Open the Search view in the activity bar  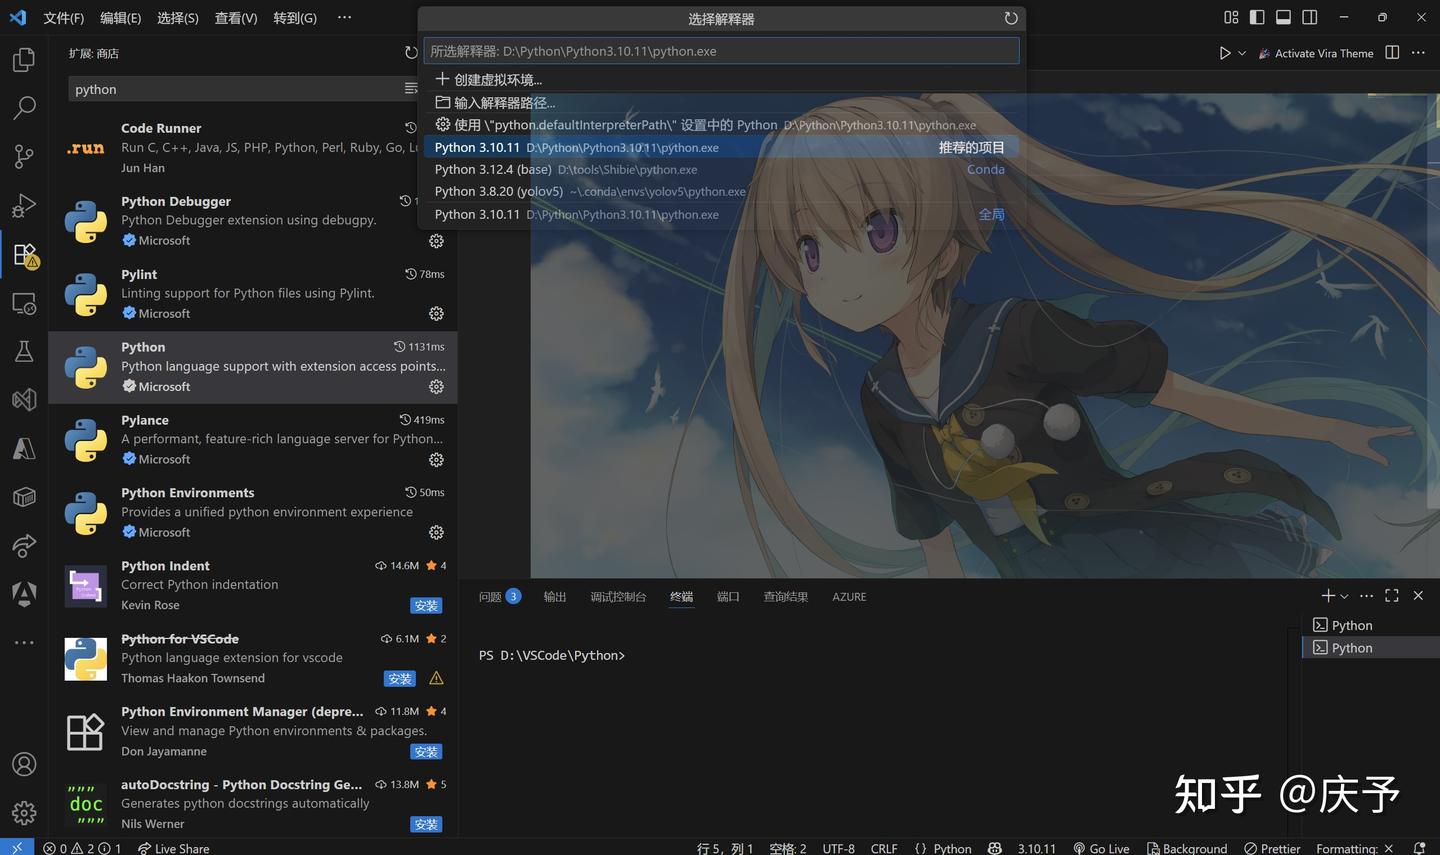click(x=24, y=107)
